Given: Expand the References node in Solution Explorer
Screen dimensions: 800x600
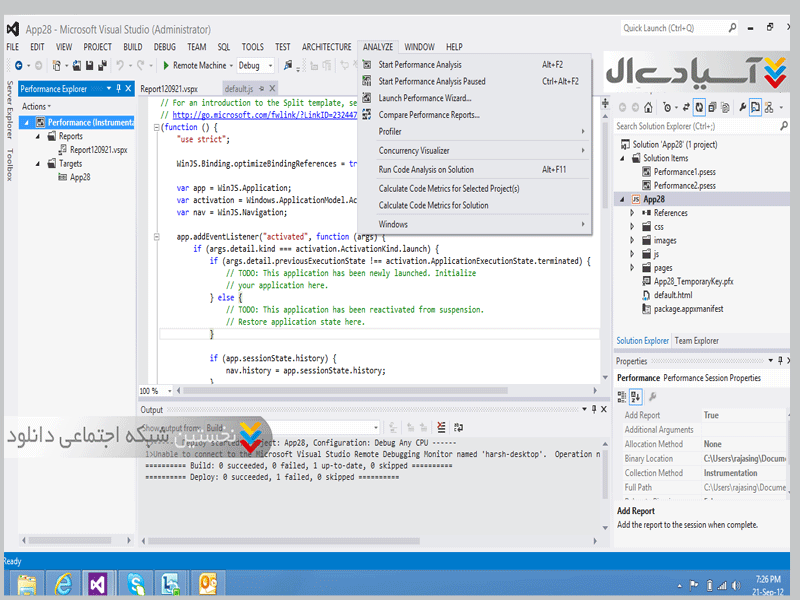Looking at the screenshot, I should (x=632, y=213).
